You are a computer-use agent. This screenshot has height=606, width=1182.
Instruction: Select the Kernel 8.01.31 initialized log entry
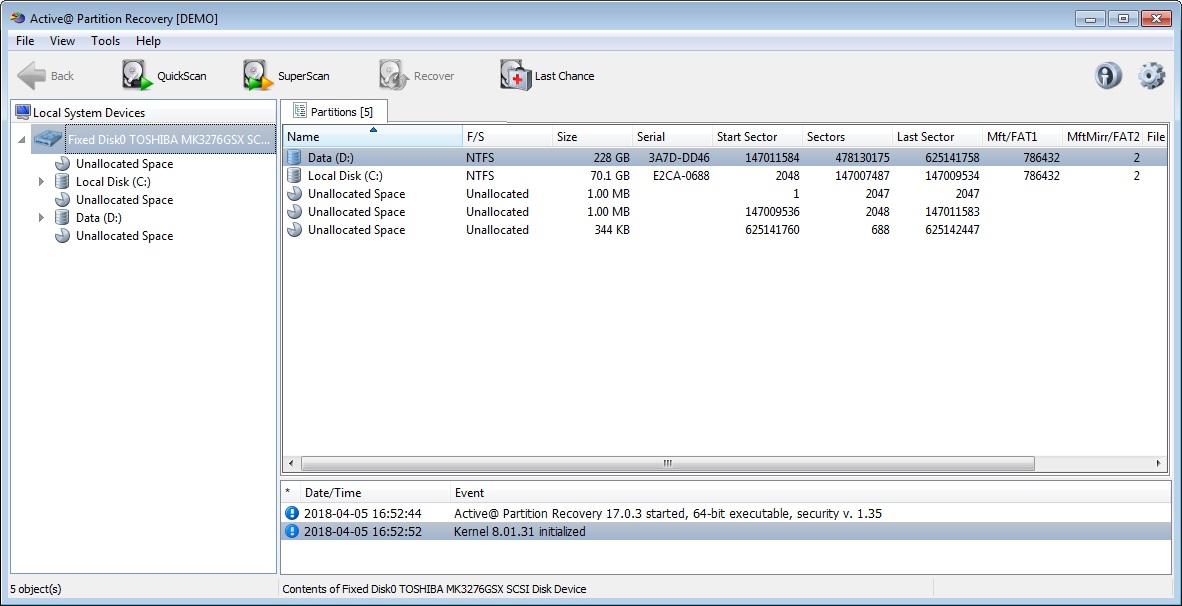tap(725, 531)
